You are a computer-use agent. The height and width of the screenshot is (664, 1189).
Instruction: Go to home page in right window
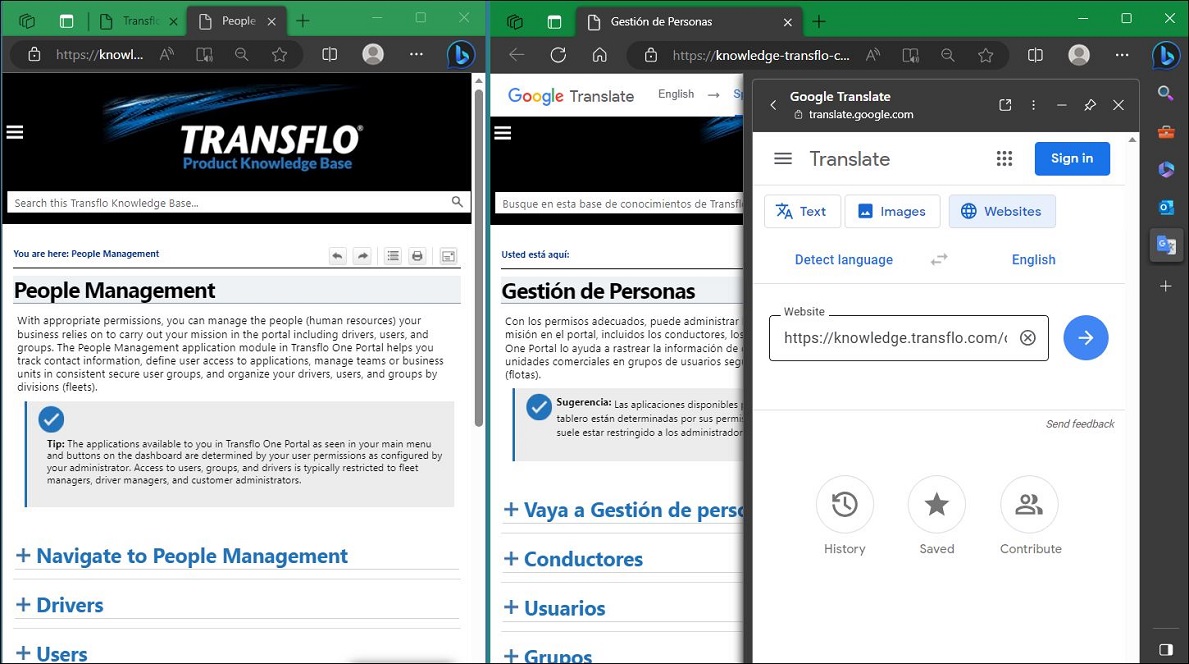[x=600, y=55]
